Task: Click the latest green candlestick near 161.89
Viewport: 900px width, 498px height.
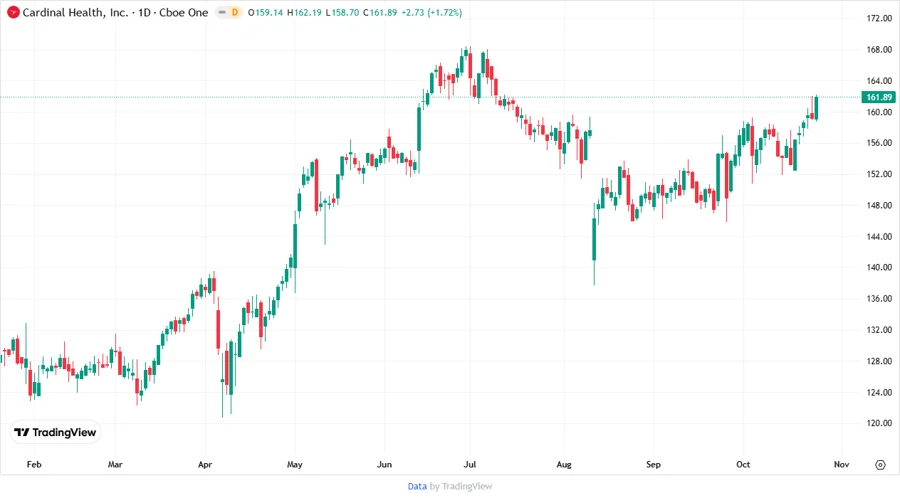Action: click(816, 108)
